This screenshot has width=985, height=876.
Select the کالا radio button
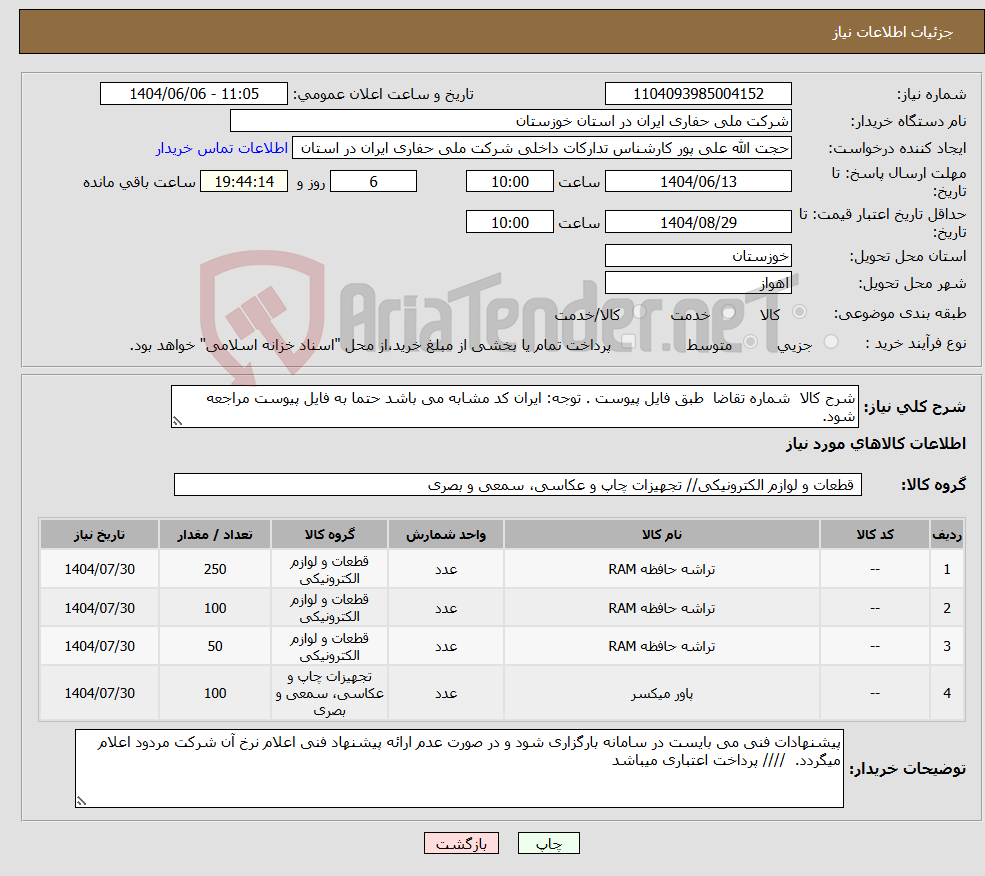click(799, 311)
